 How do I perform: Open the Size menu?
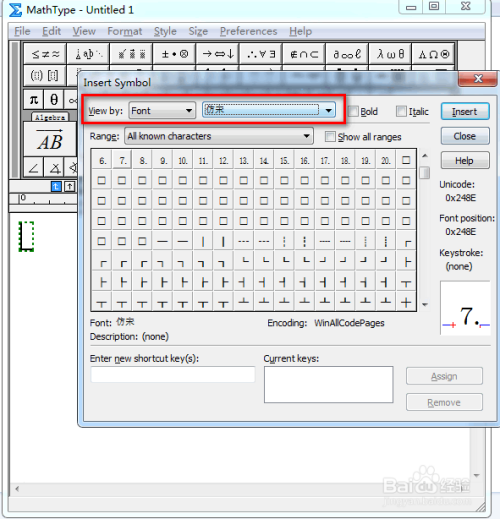(198, 31)
